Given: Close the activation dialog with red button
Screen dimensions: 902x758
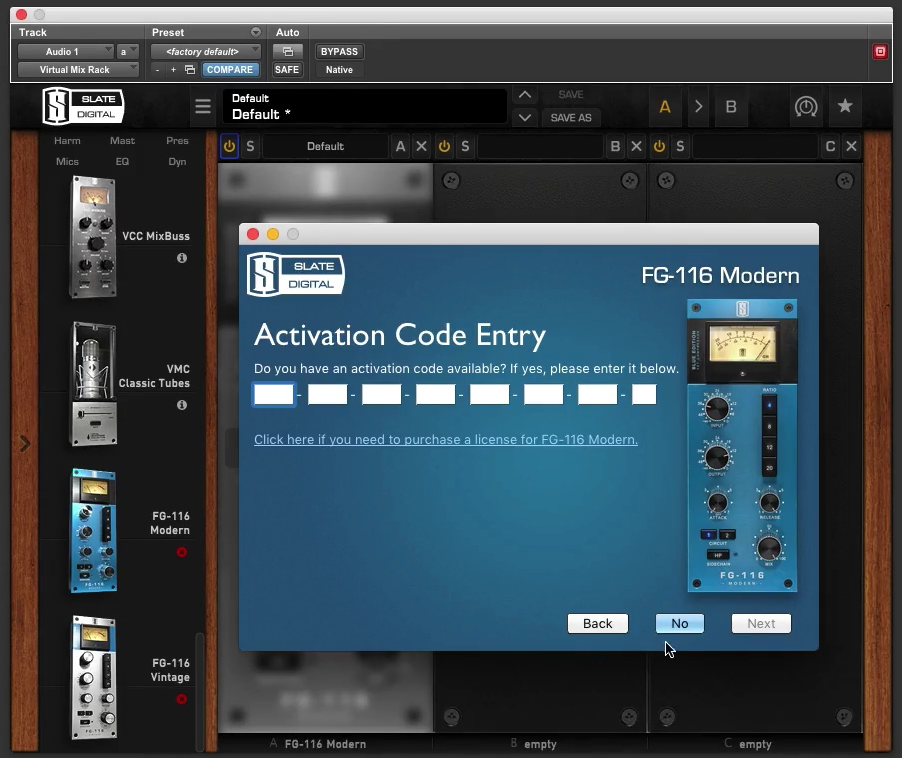Looking at the screenshot, I should coord(253,234).
